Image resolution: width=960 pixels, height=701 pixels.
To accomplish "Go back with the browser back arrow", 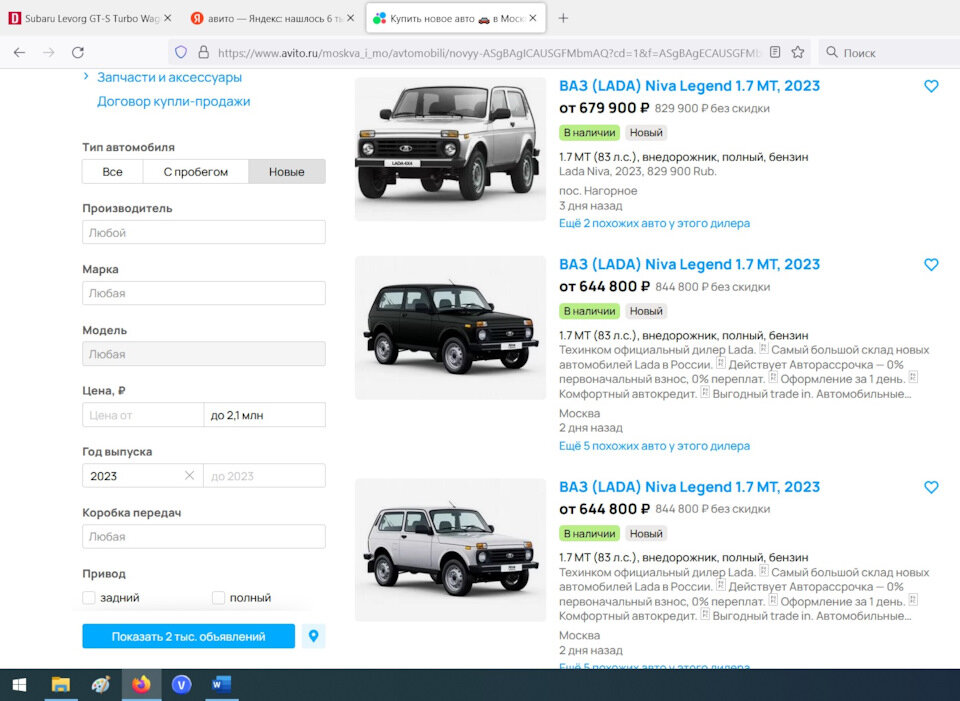I will pos(20,53).
